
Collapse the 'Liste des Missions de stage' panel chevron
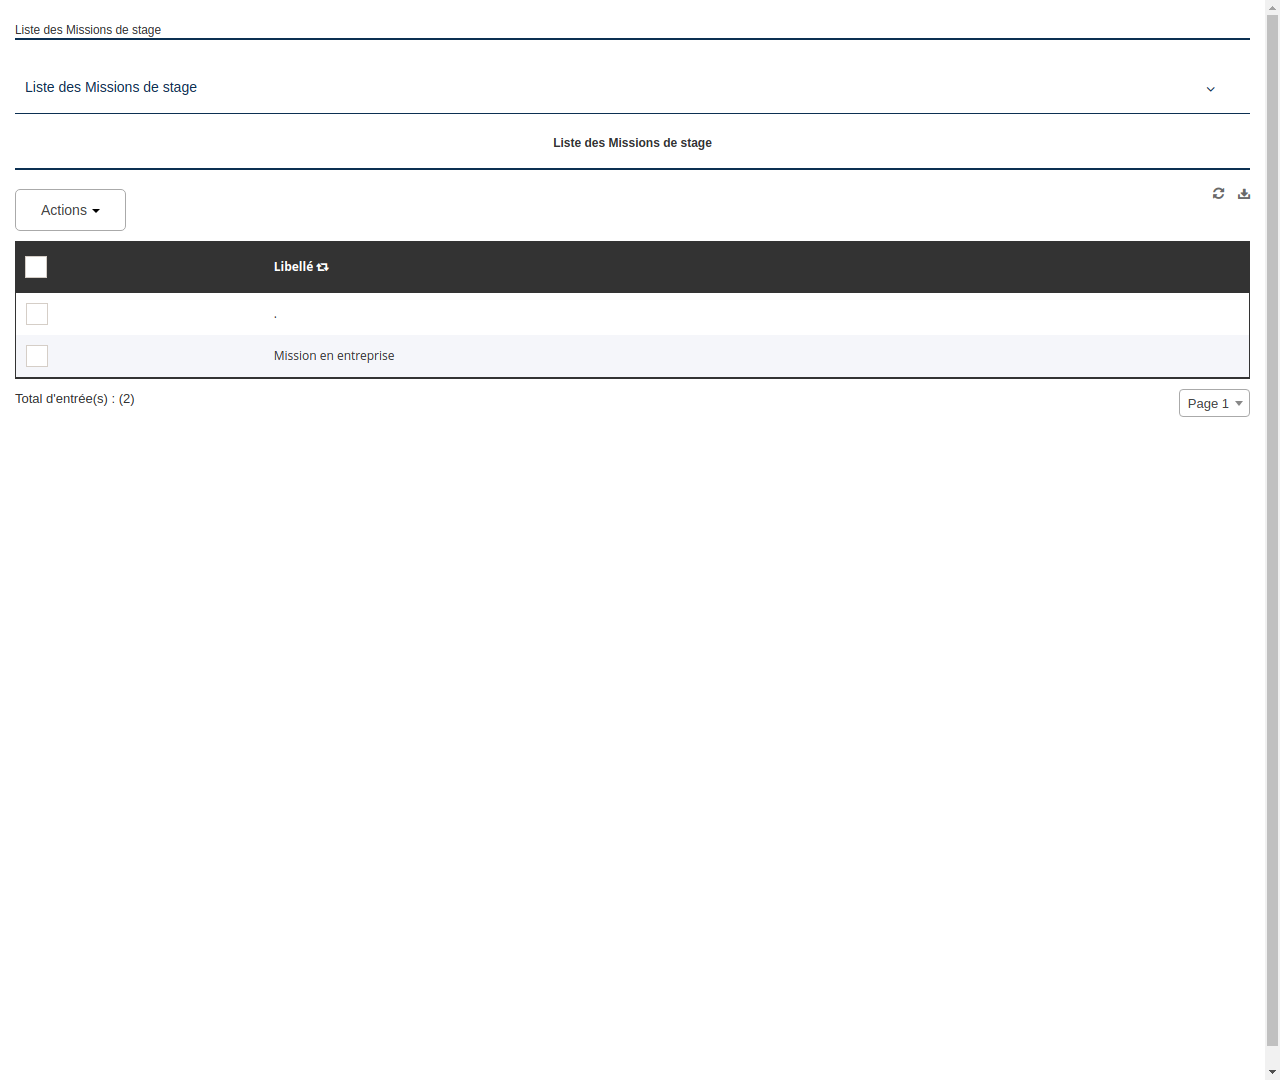pos(1210,89)
